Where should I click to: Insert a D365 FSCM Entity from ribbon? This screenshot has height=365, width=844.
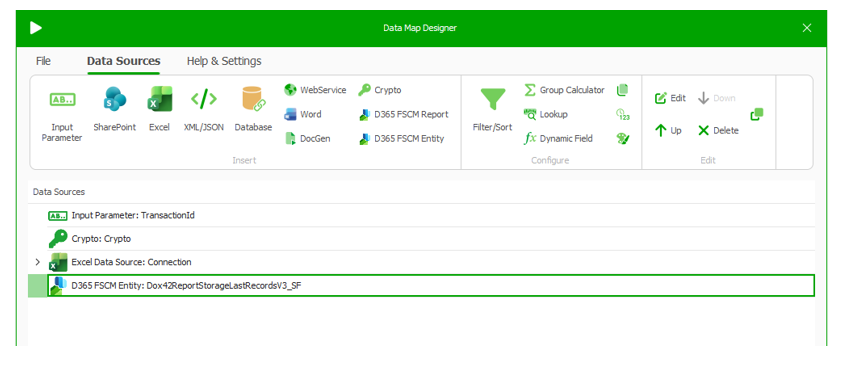[x=401, y=138]
